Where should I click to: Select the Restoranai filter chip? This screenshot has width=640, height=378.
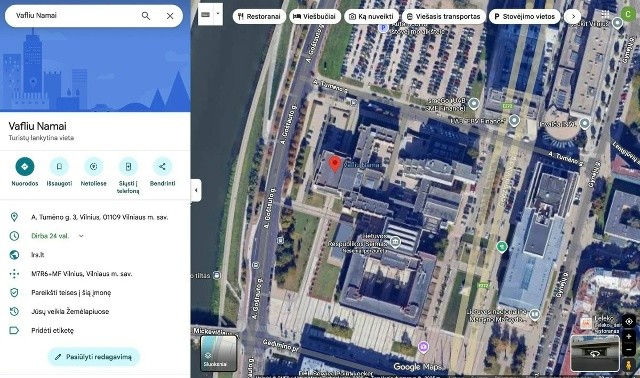[x=259, y=16]
